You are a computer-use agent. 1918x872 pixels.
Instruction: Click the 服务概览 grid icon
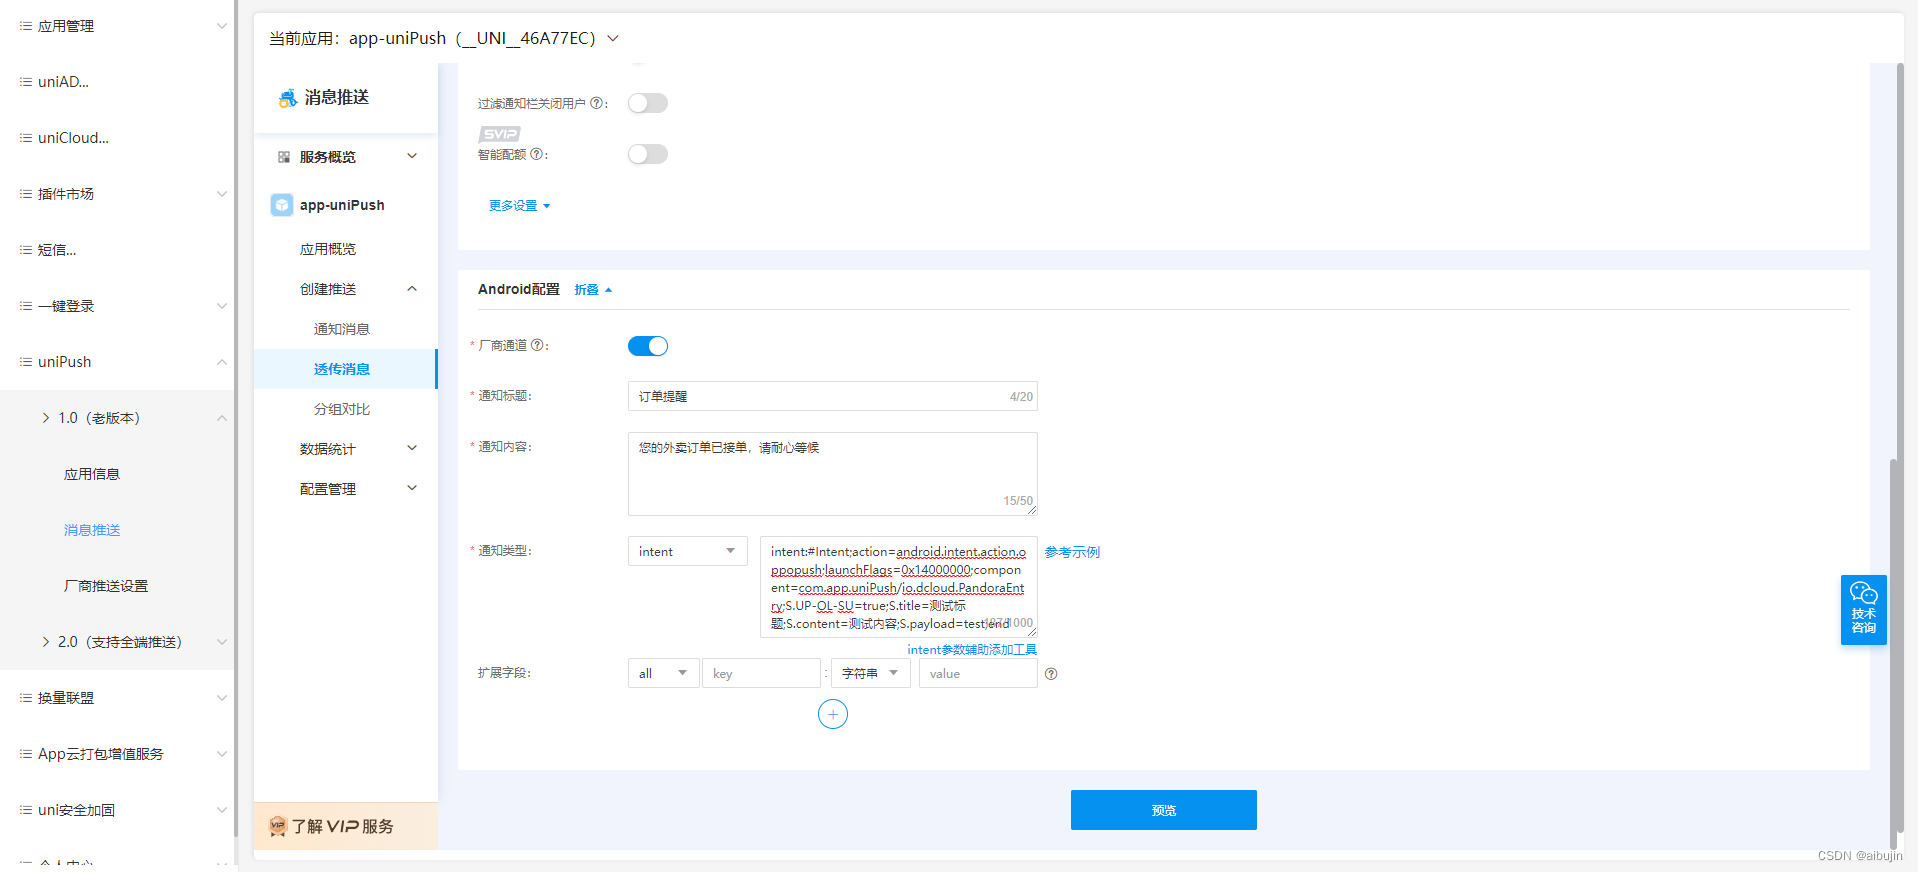[x=284, y=157]
